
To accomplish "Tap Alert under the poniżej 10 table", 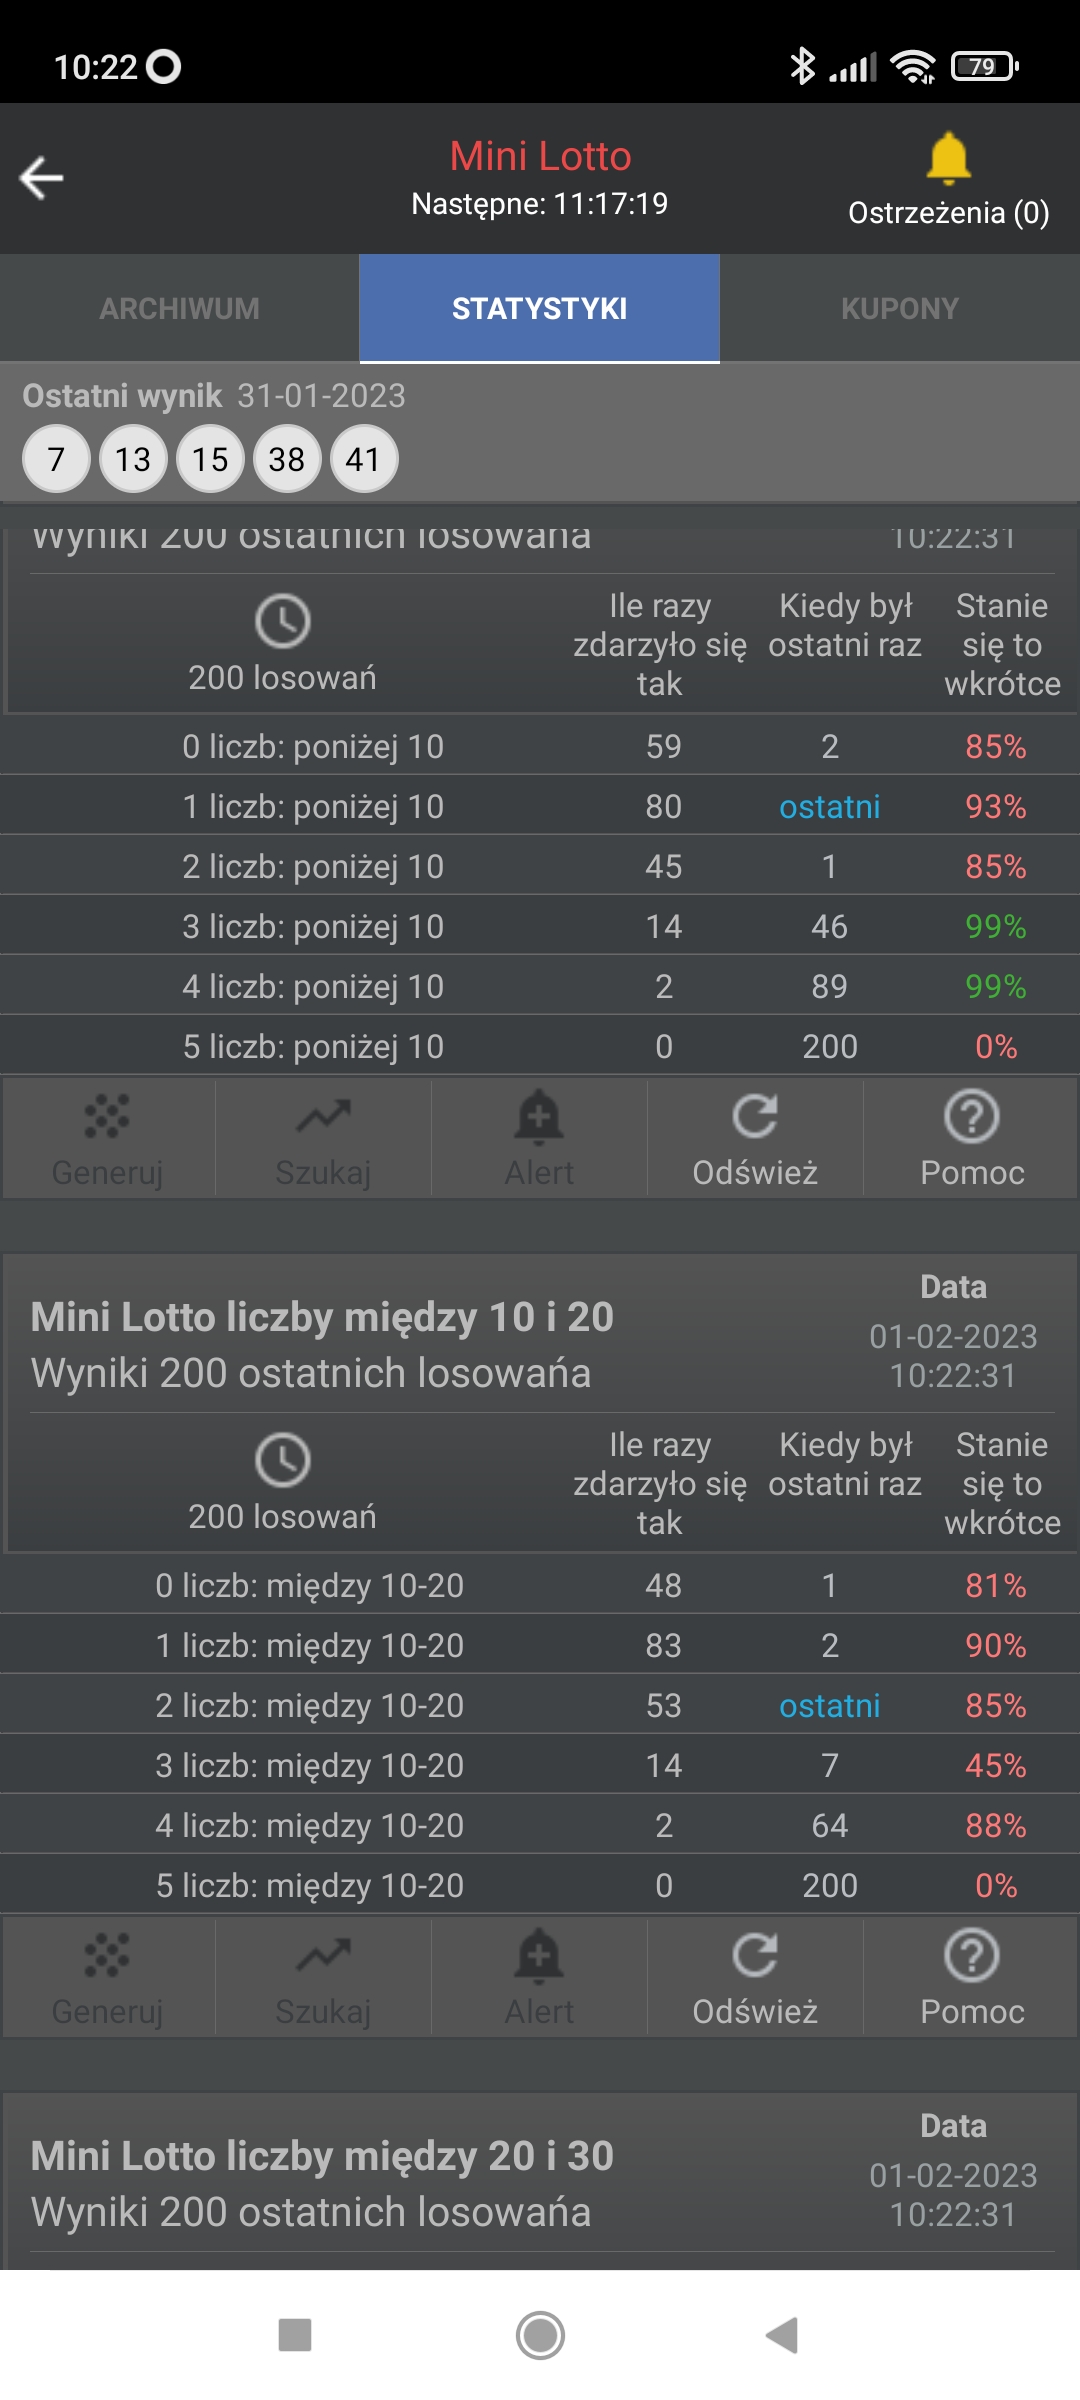I will pos(539,1138).
